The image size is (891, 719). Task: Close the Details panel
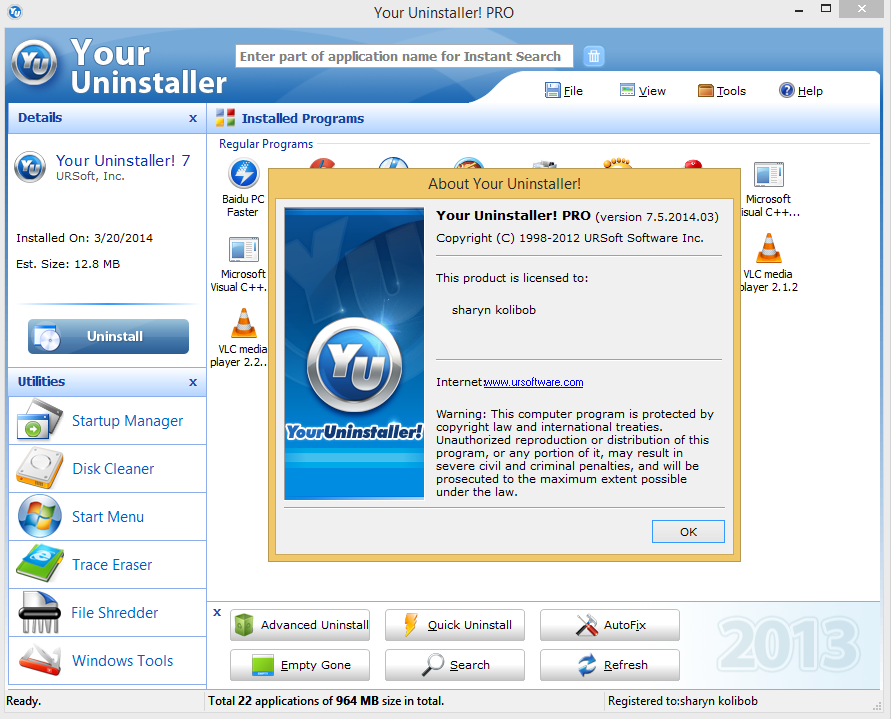(193, 118)
